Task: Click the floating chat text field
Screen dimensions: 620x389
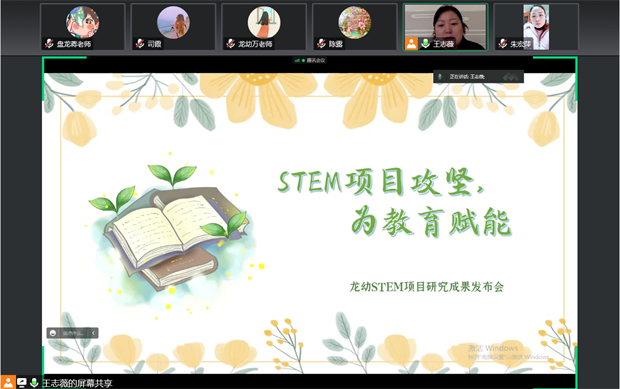Action: pyautogui.click(x=73, y=333)
